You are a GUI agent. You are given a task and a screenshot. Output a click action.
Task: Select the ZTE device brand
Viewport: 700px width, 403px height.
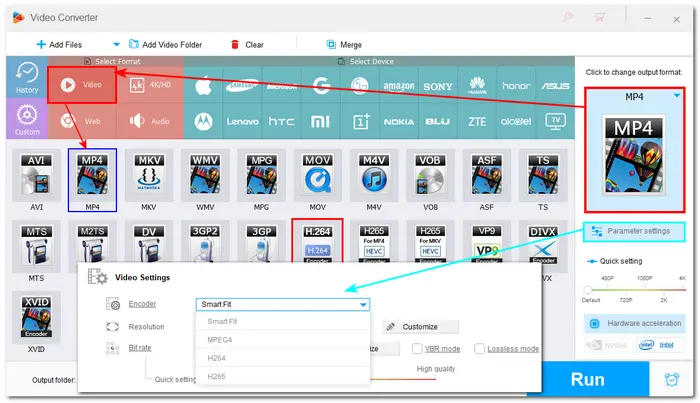477,121
